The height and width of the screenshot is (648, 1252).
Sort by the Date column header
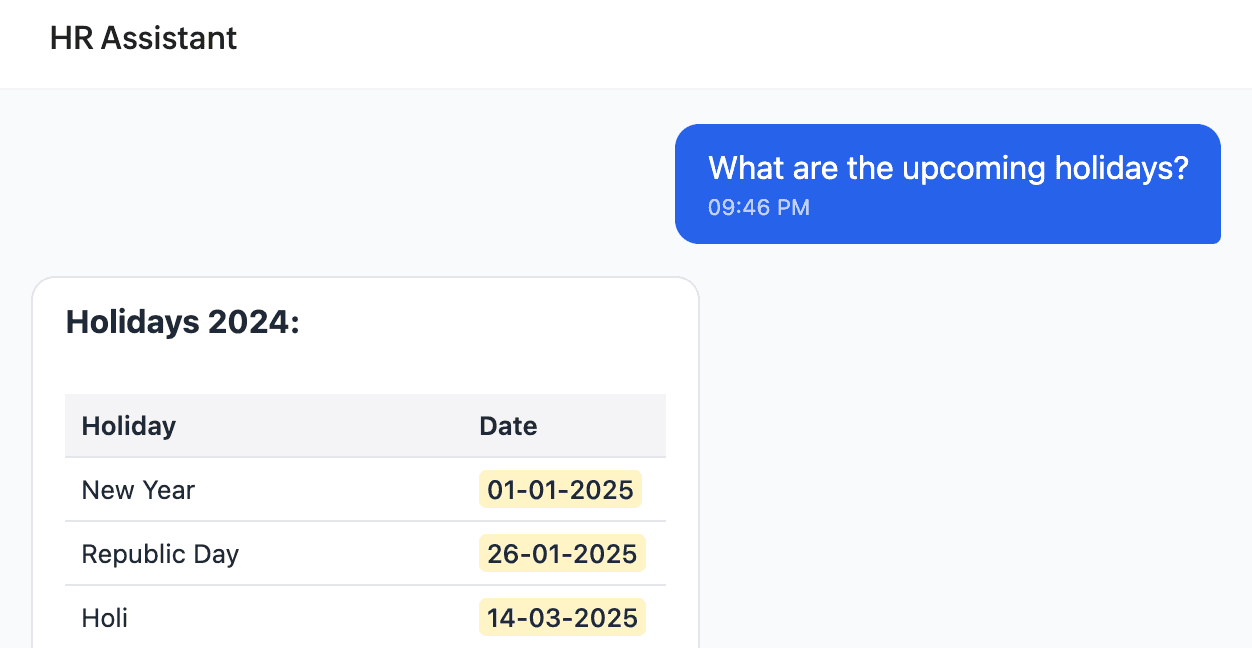click(x=508, y=426)
